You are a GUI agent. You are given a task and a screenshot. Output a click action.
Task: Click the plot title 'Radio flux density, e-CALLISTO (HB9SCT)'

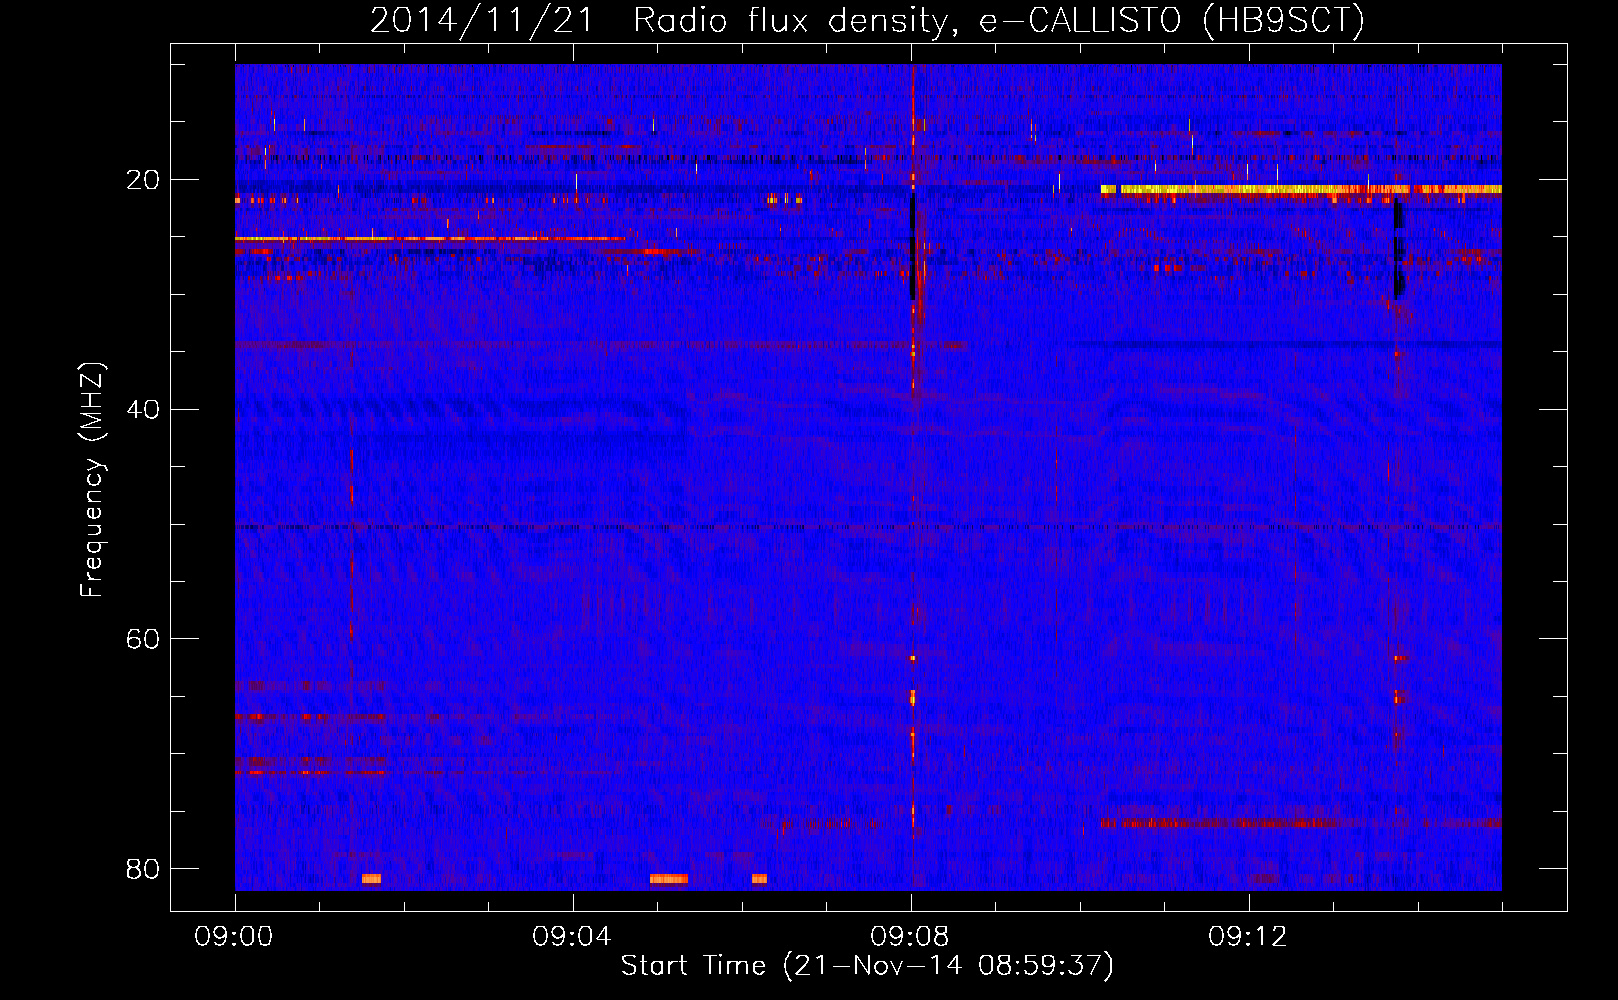tap(998, 20)
